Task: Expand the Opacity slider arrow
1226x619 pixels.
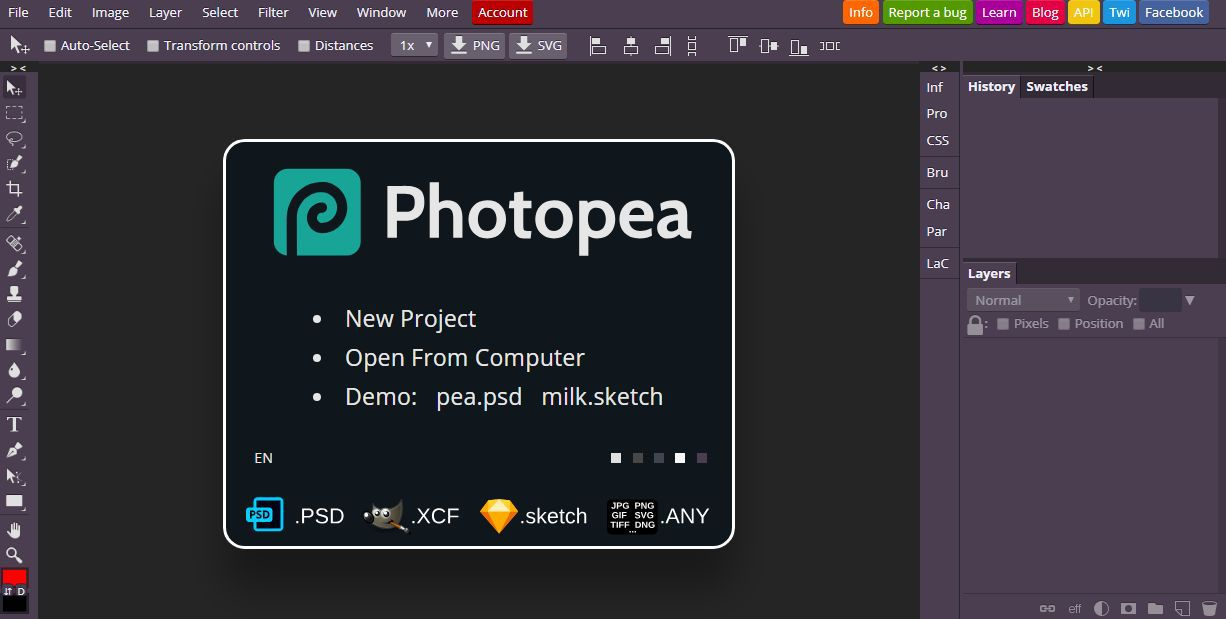Action: coord(1190,300)
